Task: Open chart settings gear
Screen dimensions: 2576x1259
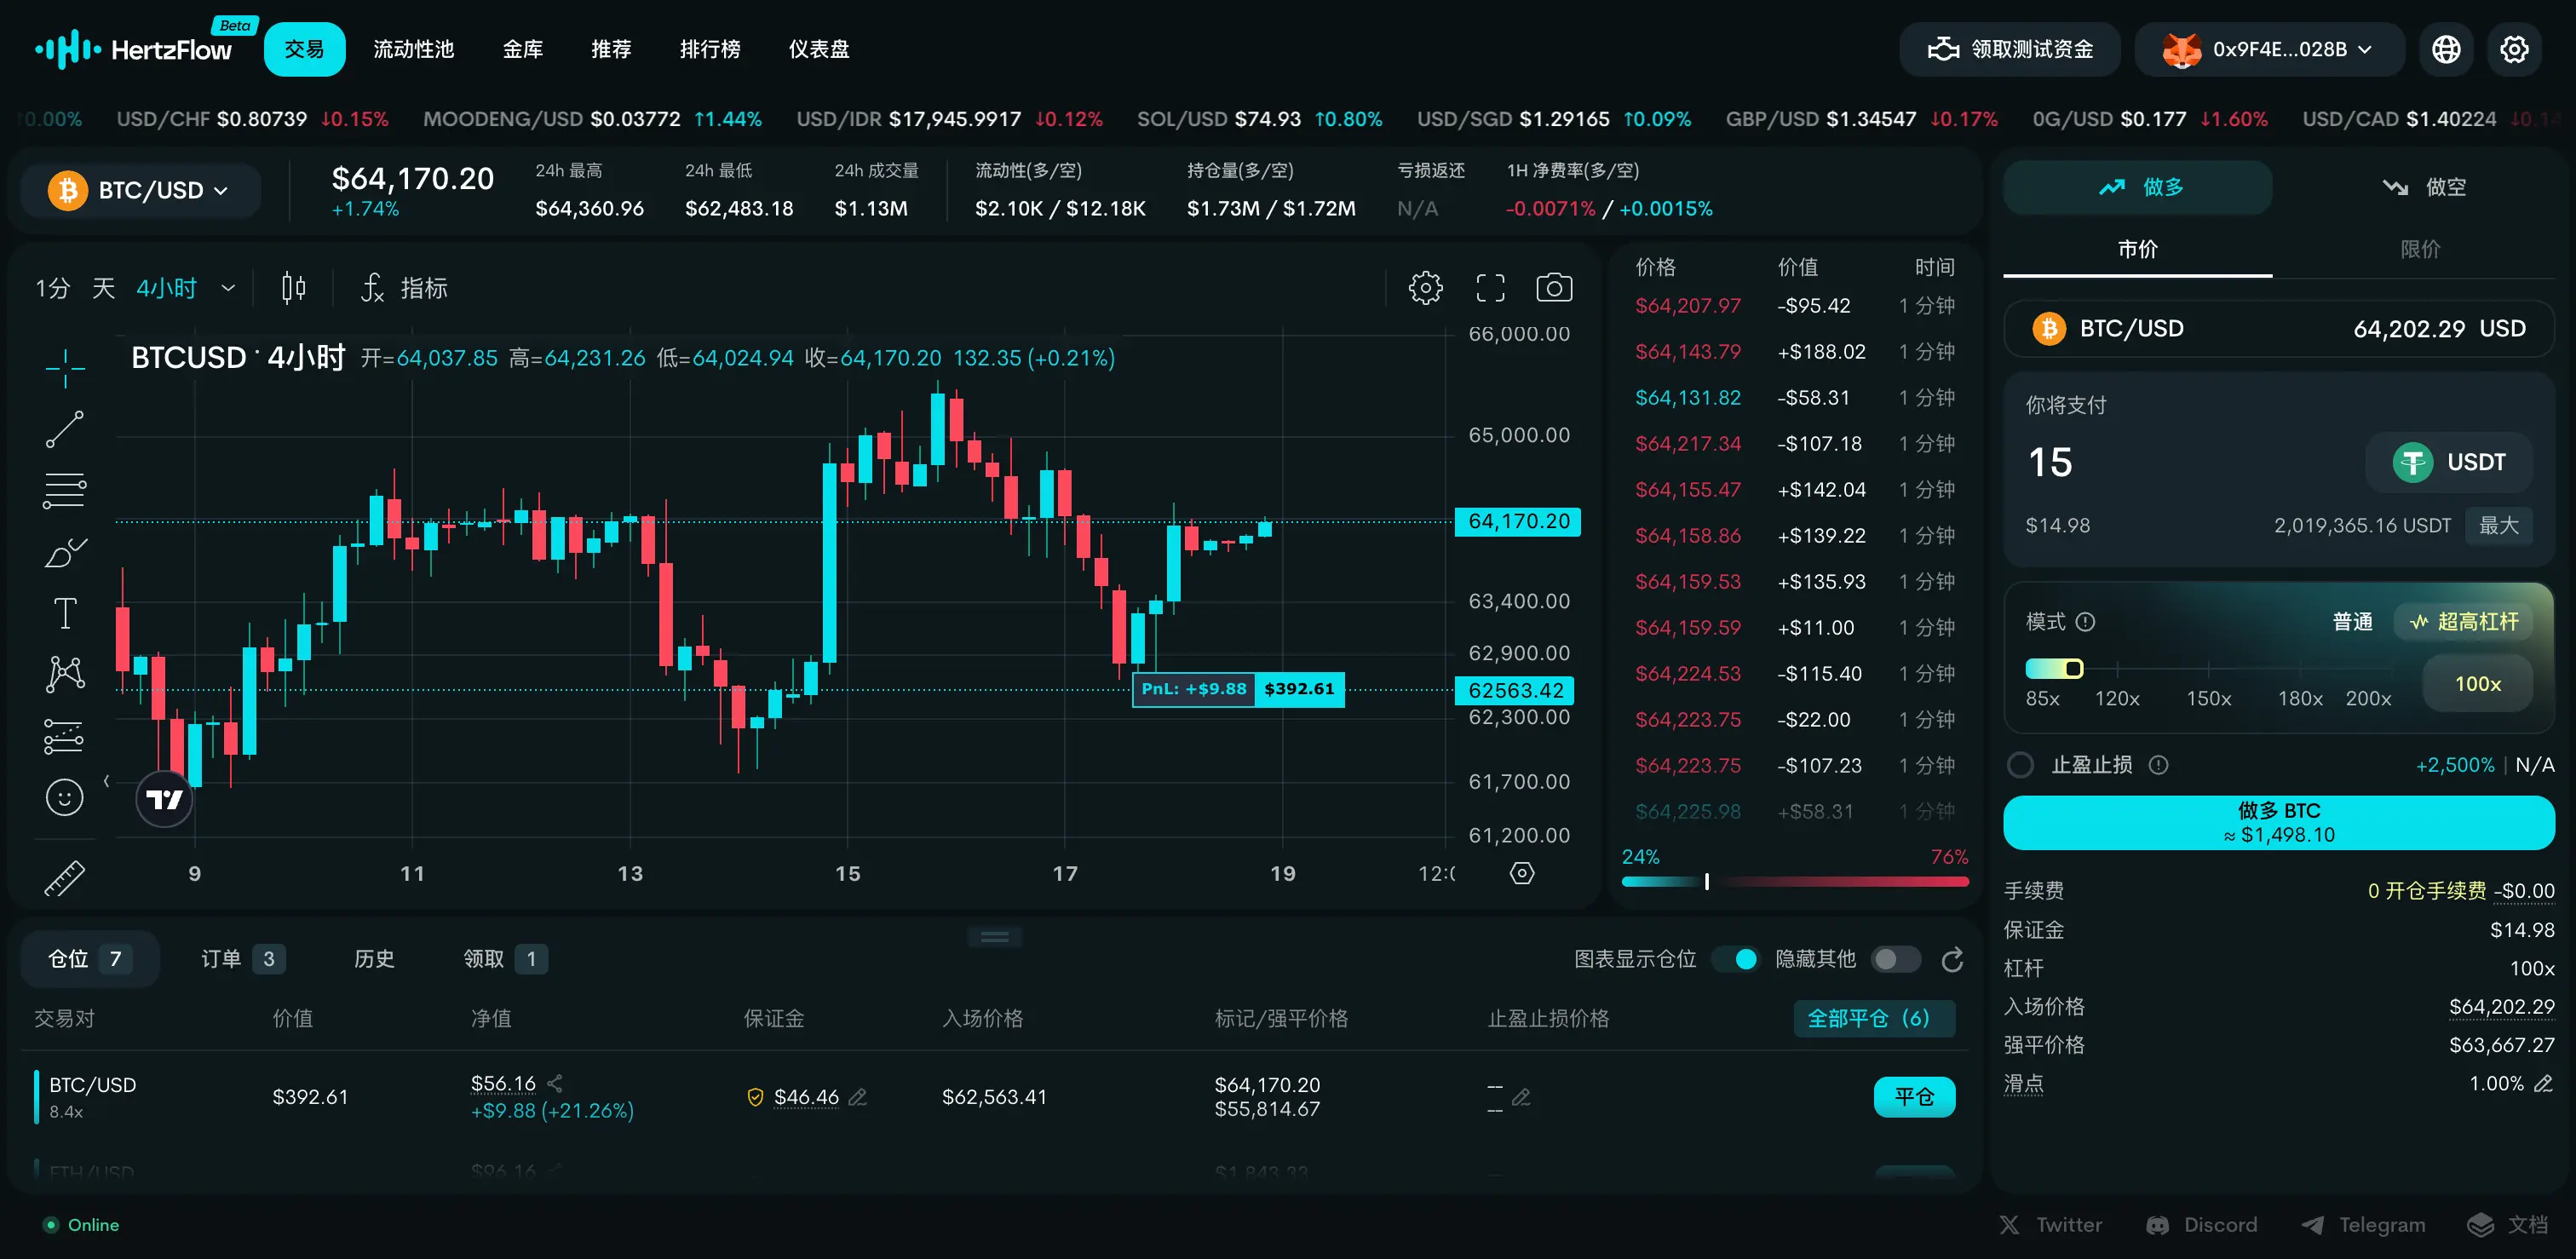Action: tap(1425, 288)
